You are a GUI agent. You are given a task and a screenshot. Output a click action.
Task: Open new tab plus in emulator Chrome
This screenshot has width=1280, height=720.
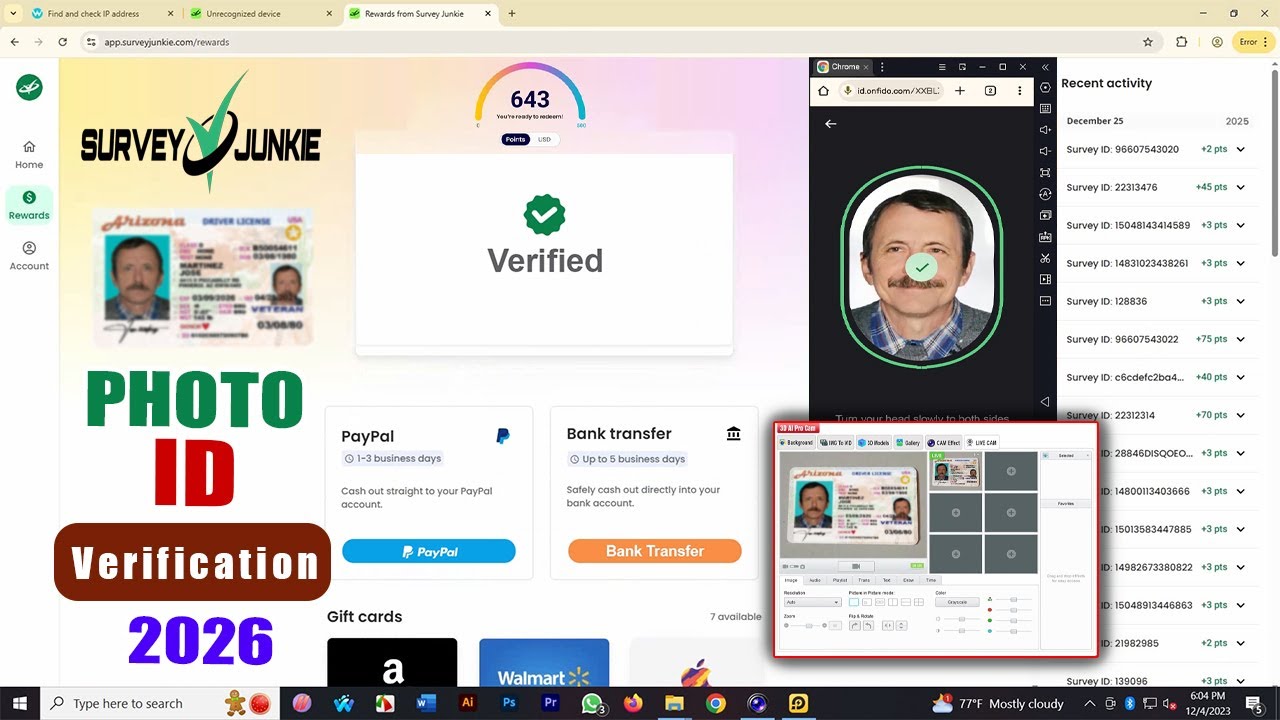pyautogui.click(x=960, y=90)
